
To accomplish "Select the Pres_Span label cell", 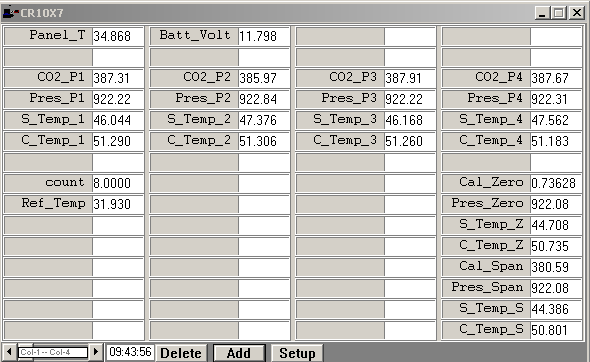I will [x=486, y=289].
